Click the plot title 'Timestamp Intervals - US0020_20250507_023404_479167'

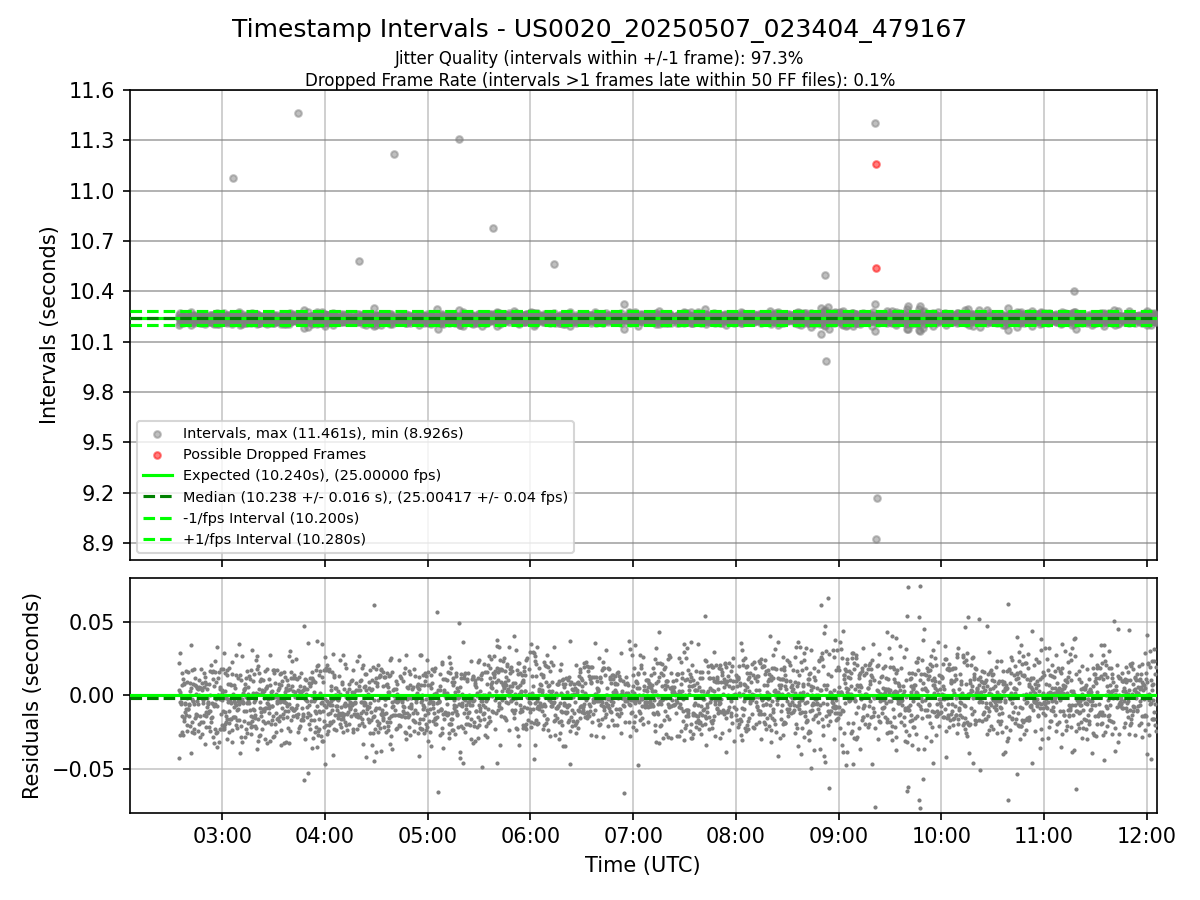click(599, 29)
